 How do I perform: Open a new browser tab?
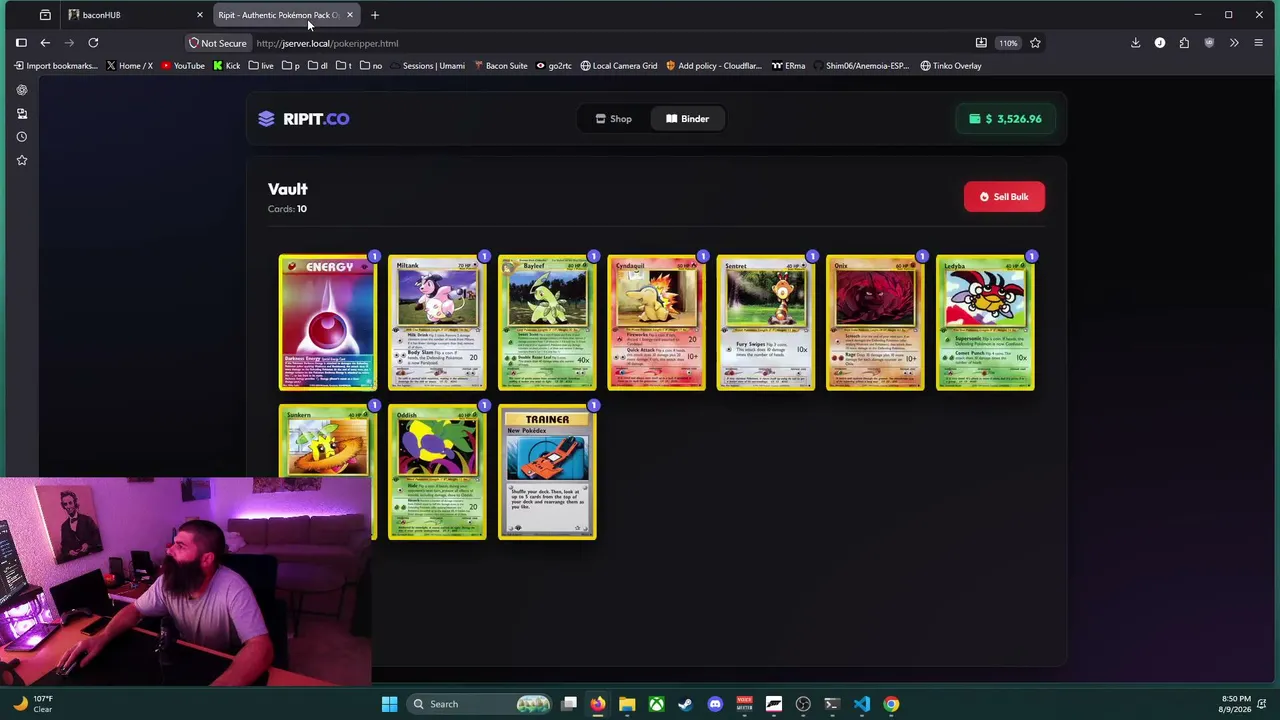click(375, 15)
